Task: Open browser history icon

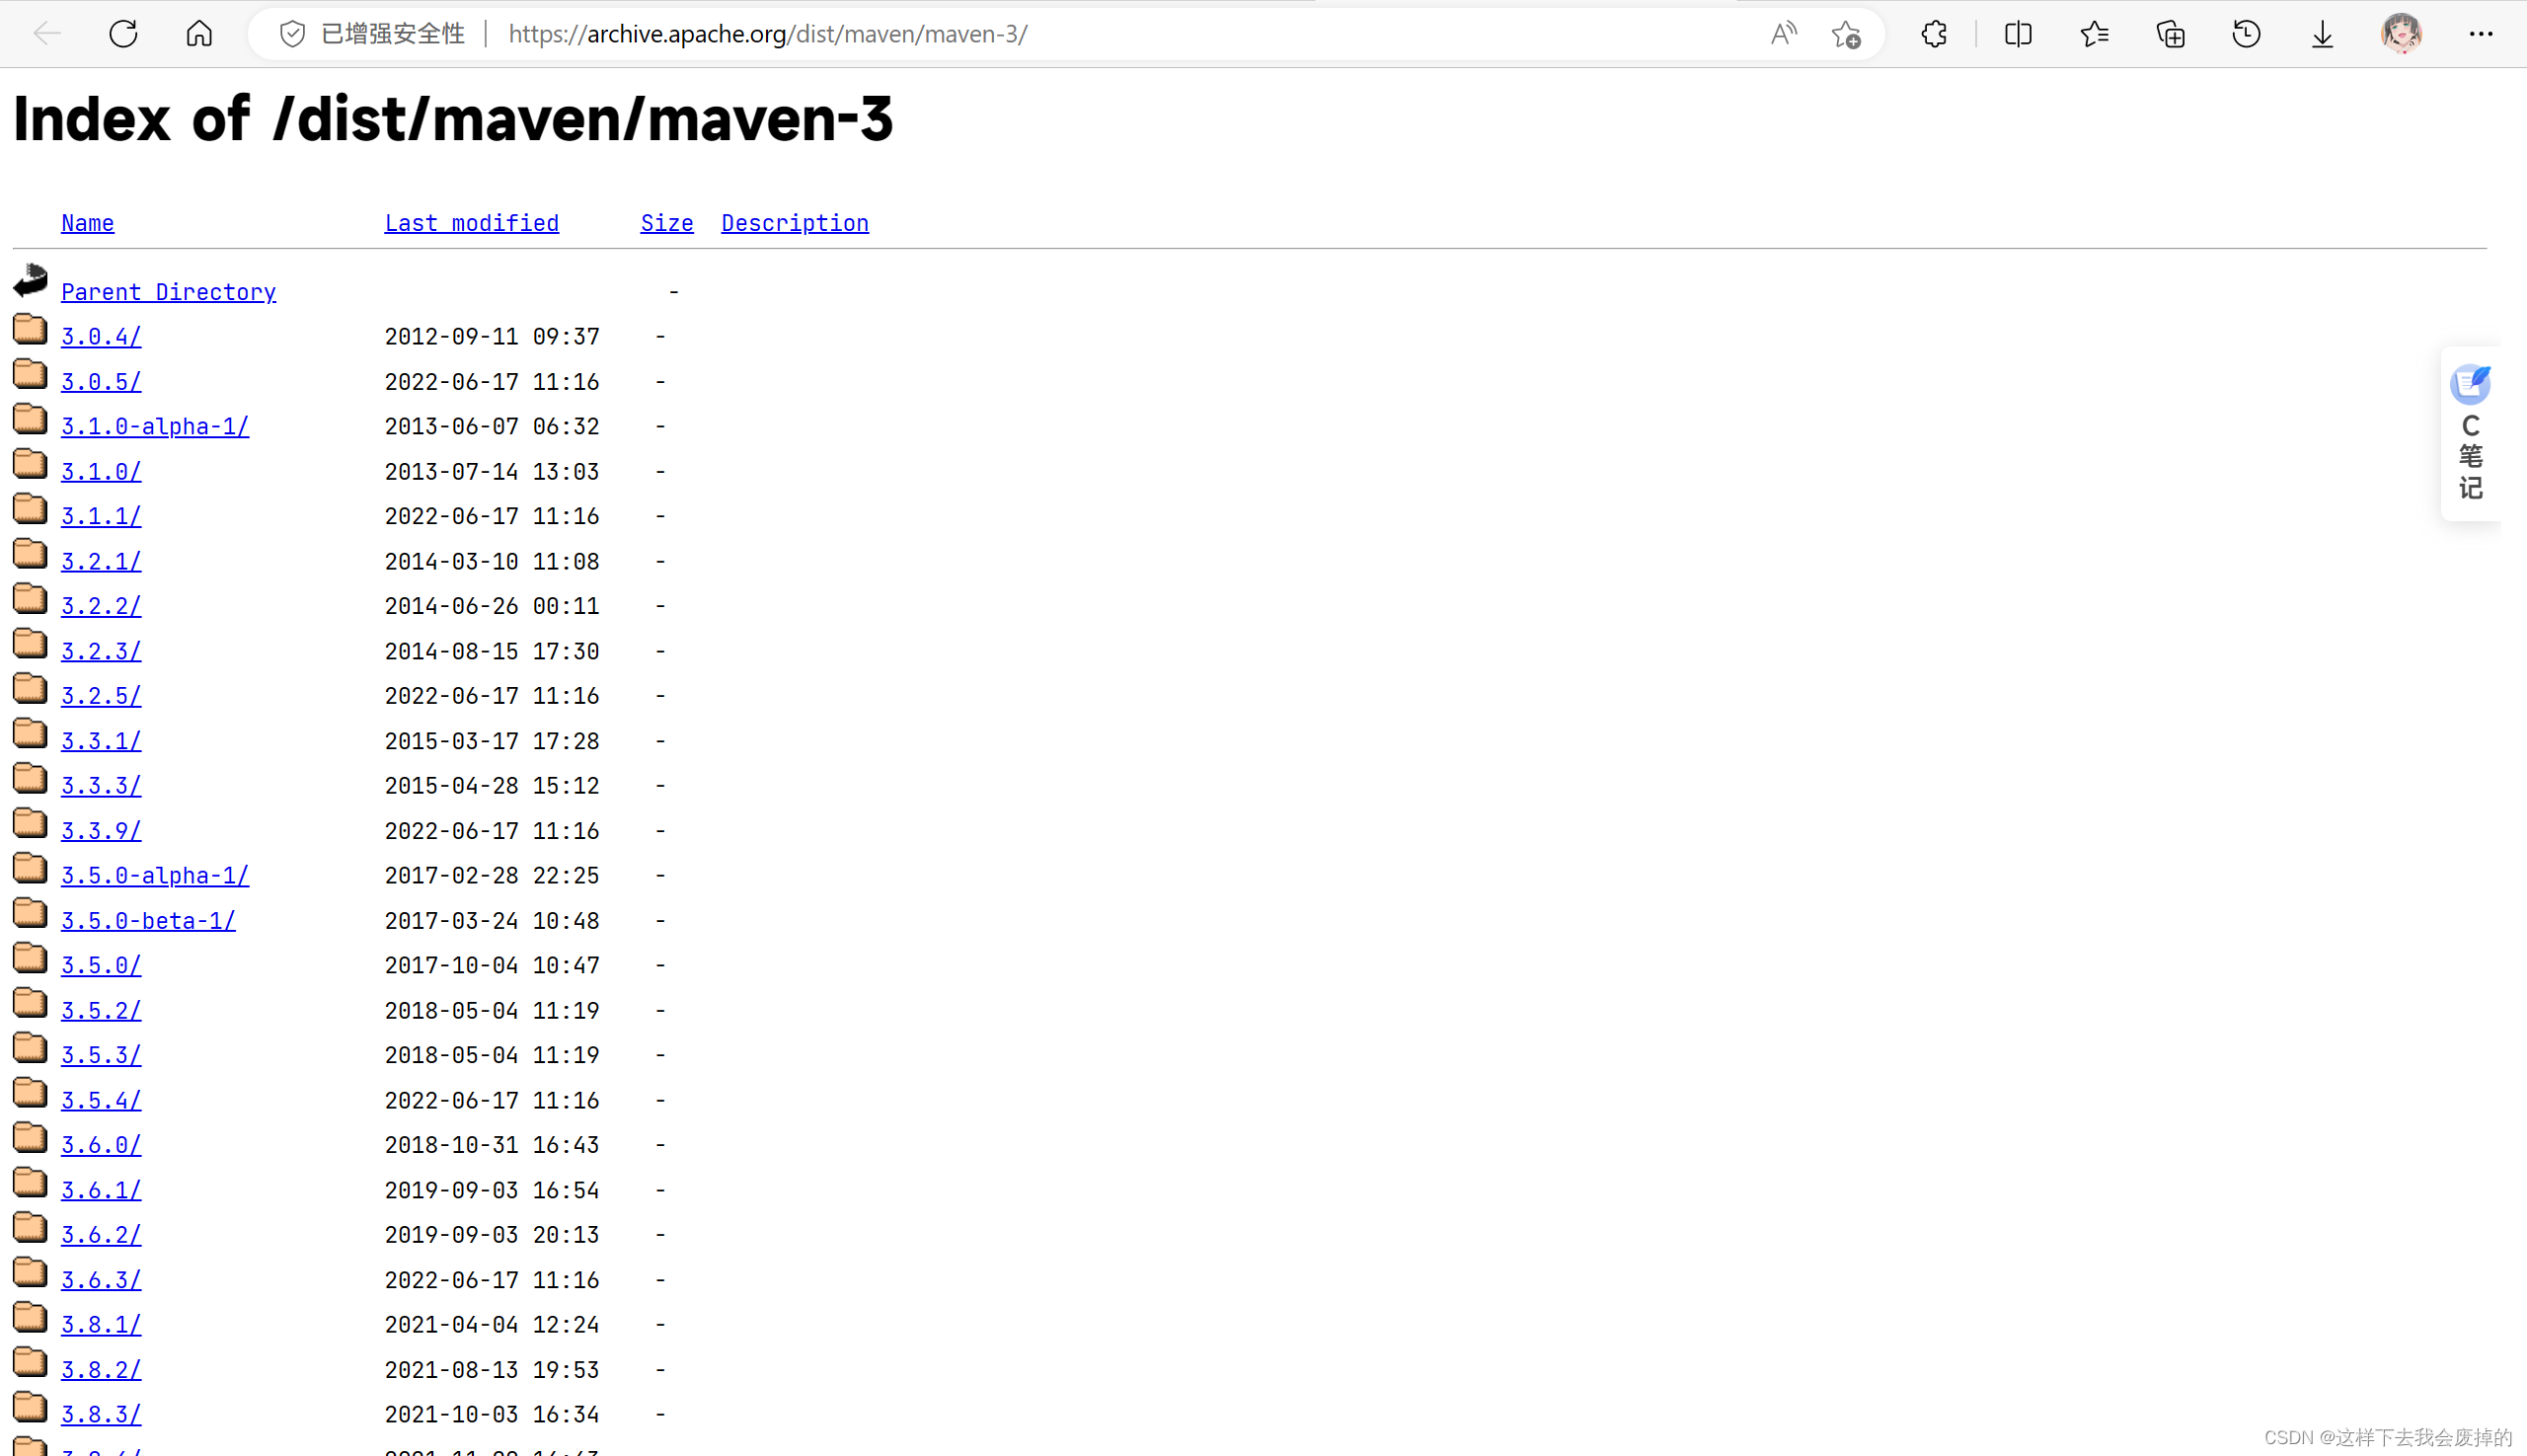Action: [x=2246, y=34]
